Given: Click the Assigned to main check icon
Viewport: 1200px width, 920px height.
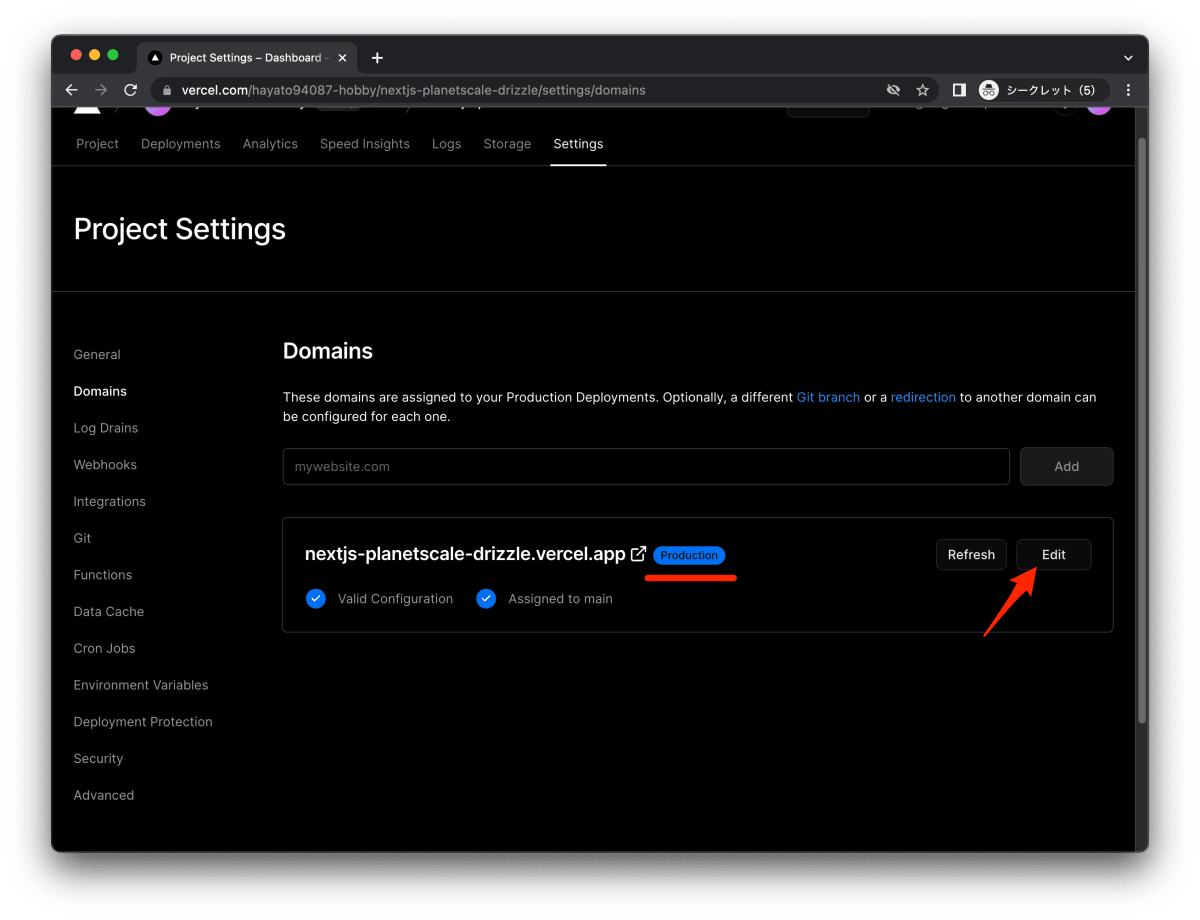Looking at the screenshot, I should coord(486,599).
